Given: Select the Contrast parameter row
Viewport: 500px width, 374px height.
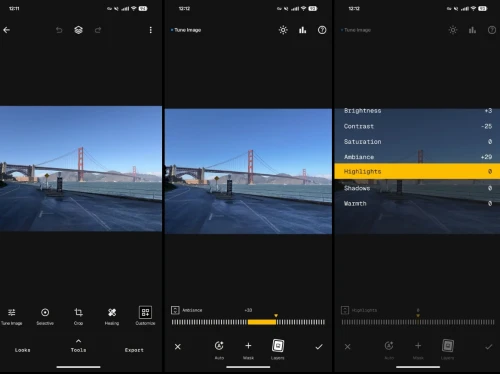Looking at the screenshot, I should pos(417,126).
